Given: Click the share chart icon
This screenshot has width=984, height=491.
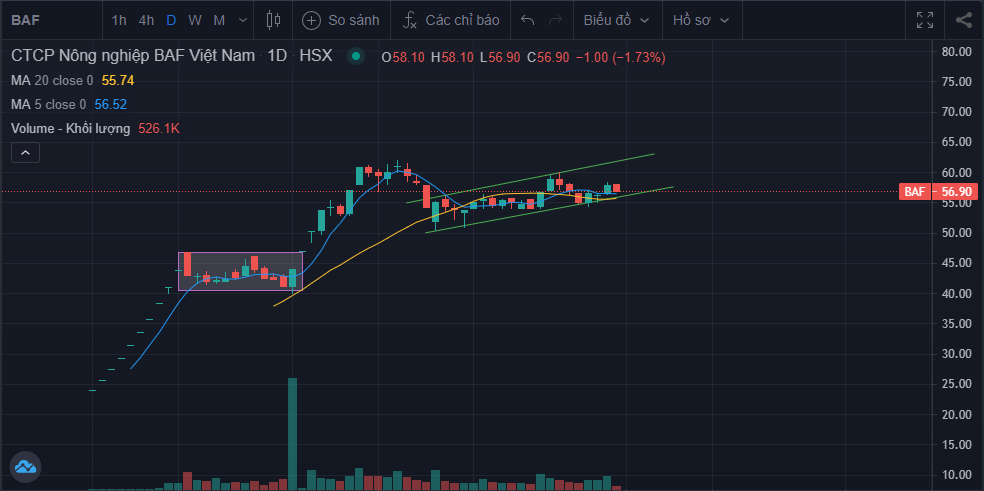Looking at the screenshot, I should [963, 20].
